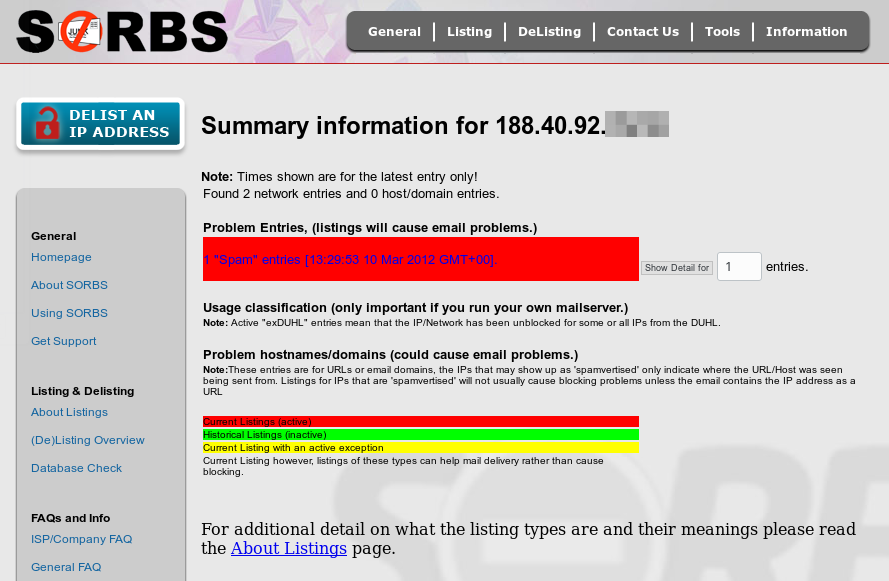Click Get Support link

tap(64, 341)
